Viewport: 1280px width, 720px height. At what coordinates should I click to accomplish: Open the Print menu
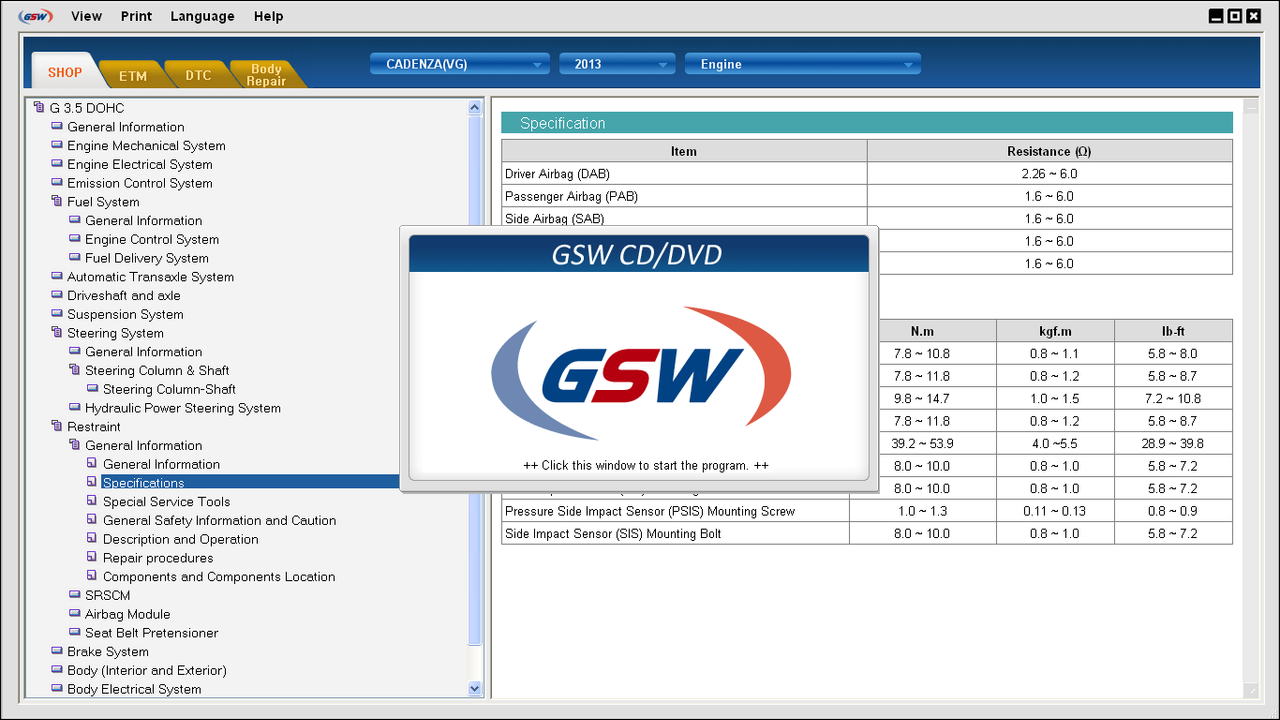pyautogui.click(x=137, y=16)
